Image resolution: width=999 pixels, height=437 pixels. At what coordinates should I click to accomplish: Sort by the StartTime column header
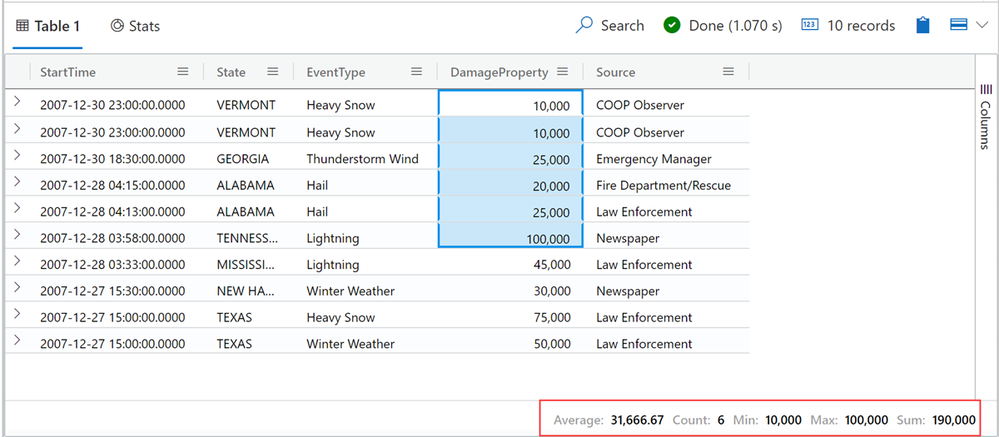[x=68, y=73]
